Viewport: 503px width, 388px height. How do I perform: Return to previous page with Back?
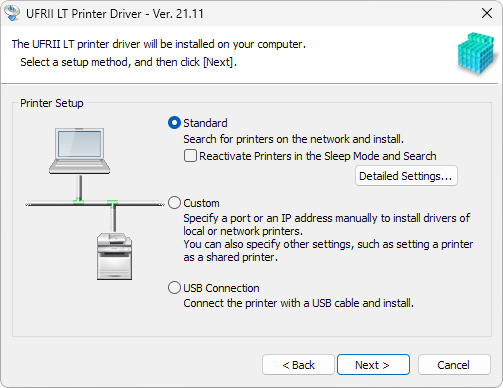[x=298, y=365]
